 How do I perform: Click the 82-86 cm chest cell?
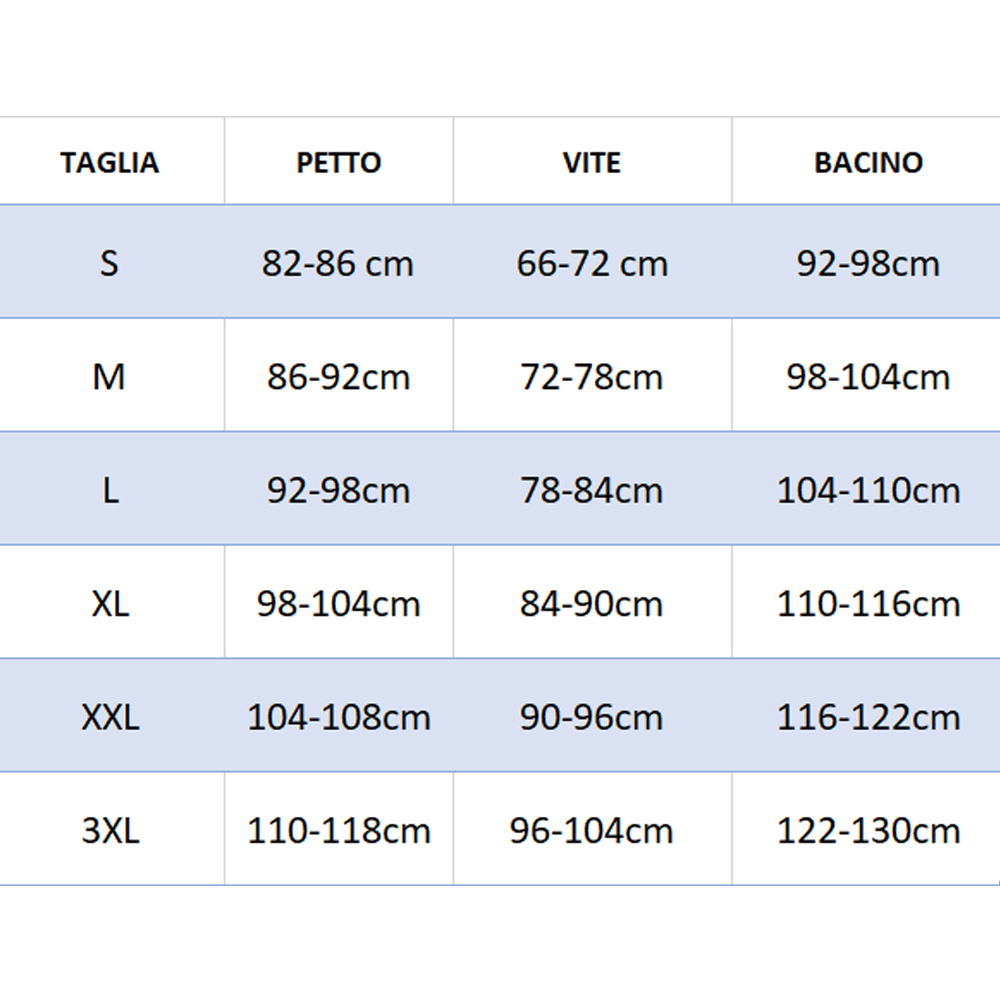338,264
